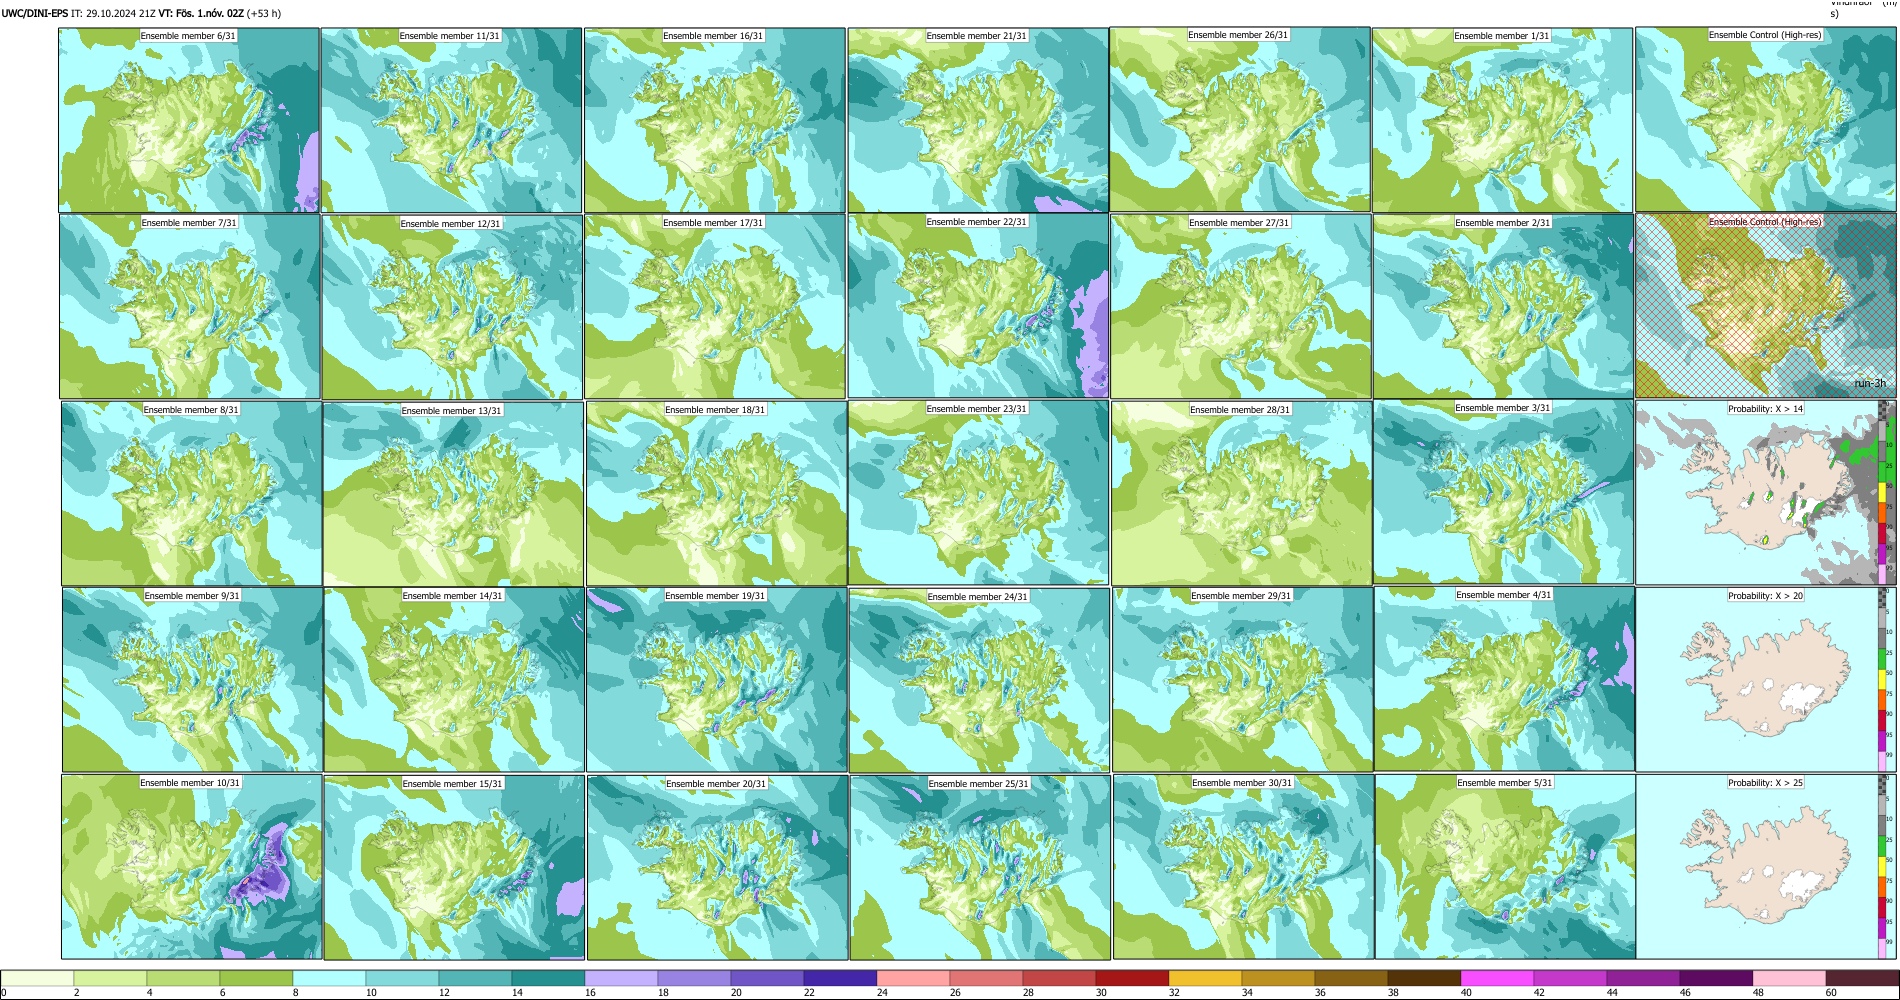The height and width of the screenshot is (1000, 1900).
Task: Open the Ensemble member 20/31 wind map
Action: coord(717,867)
